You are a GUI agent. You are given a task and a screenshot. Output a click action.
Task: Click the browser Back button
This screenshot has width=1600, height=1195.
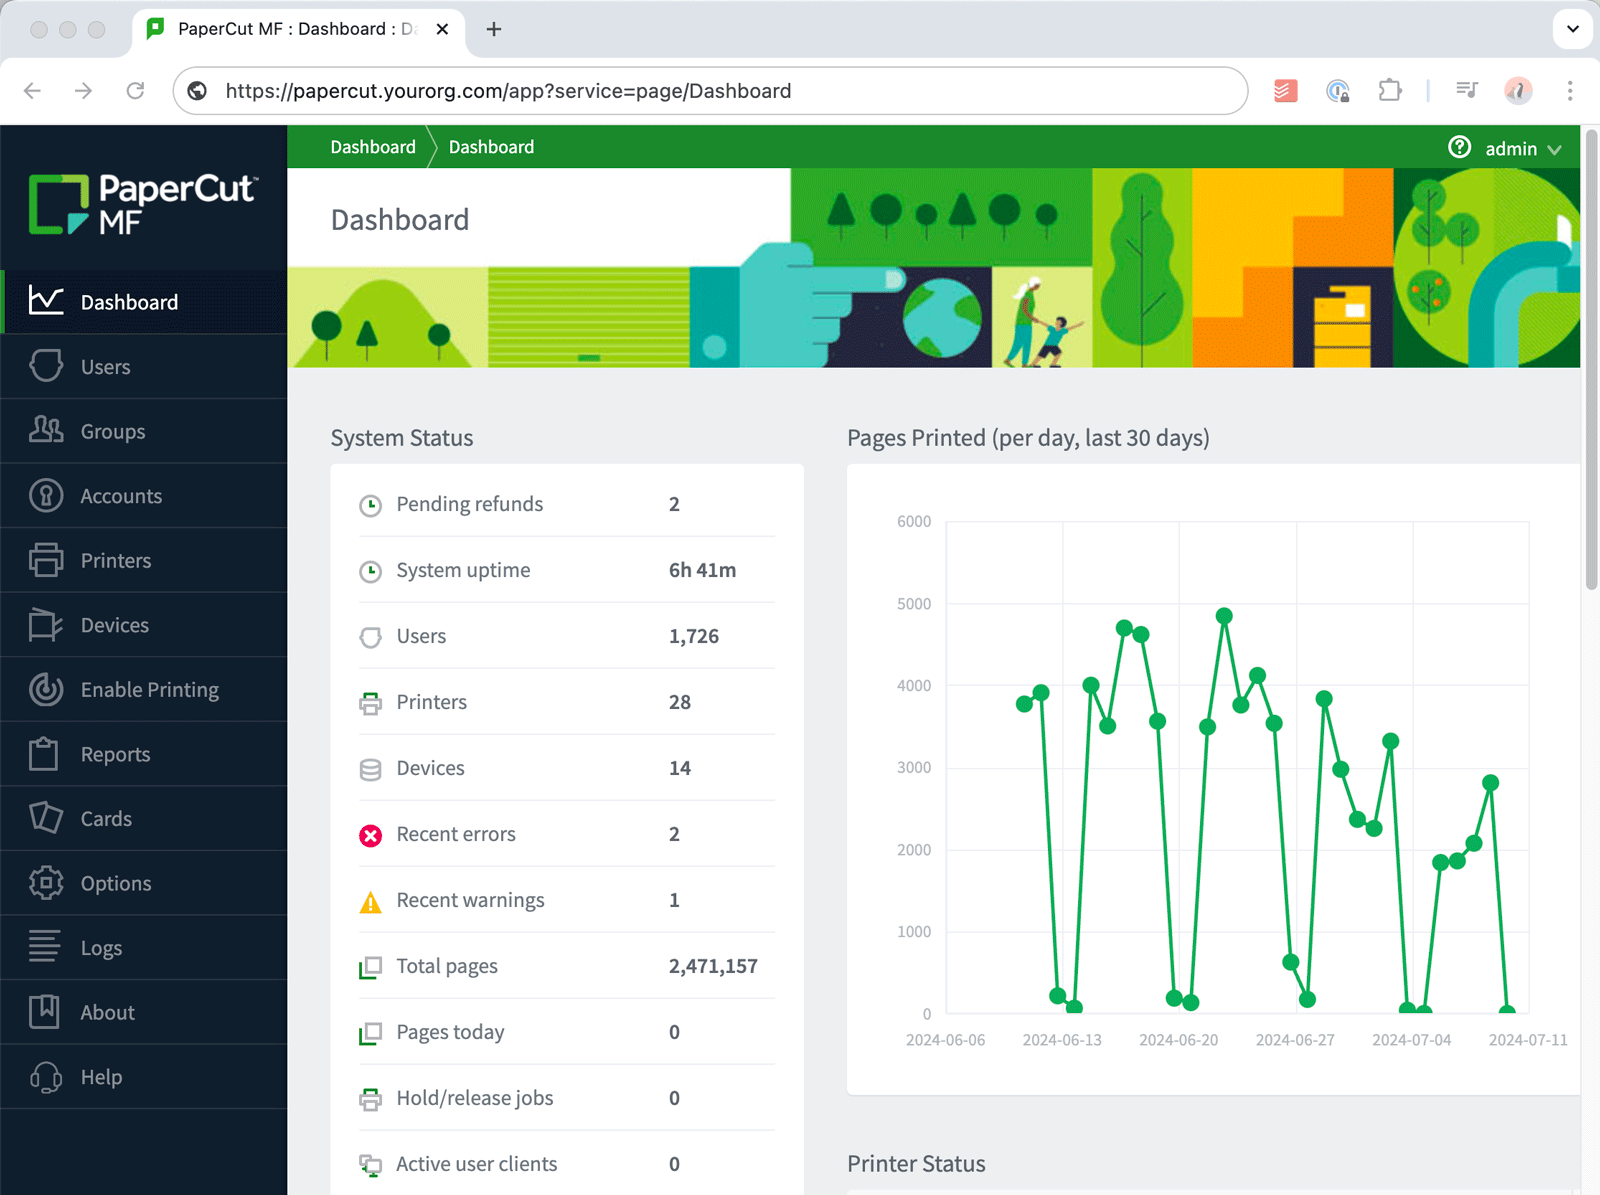point(32,91)
